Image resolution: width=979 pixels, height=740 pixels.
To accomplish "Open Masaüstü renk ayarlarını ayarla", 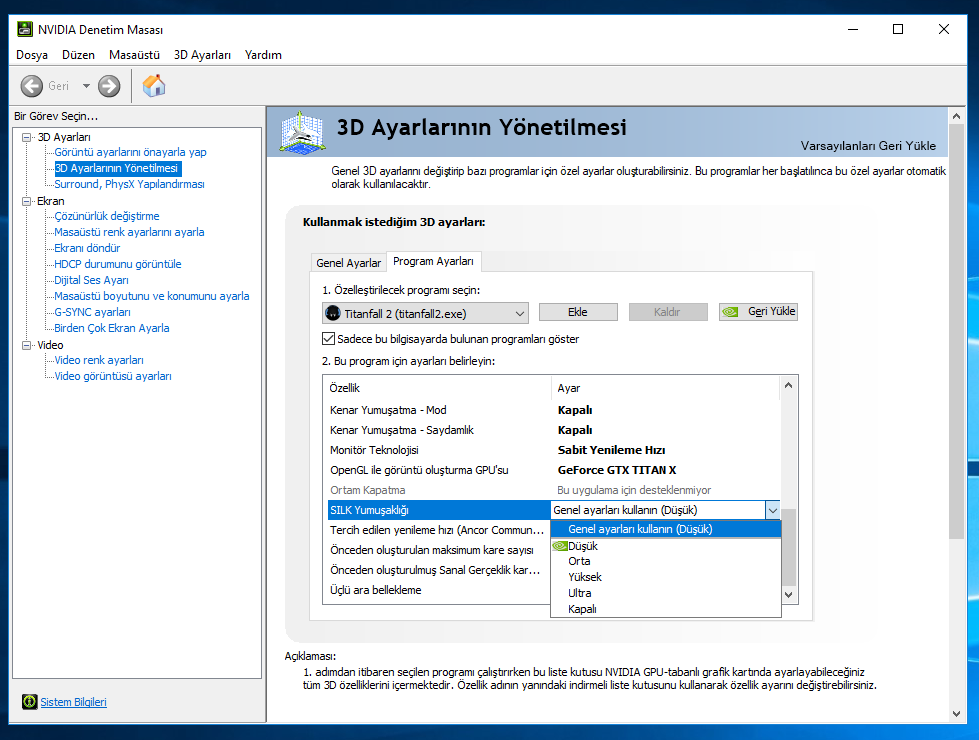I will click(129, 232).
